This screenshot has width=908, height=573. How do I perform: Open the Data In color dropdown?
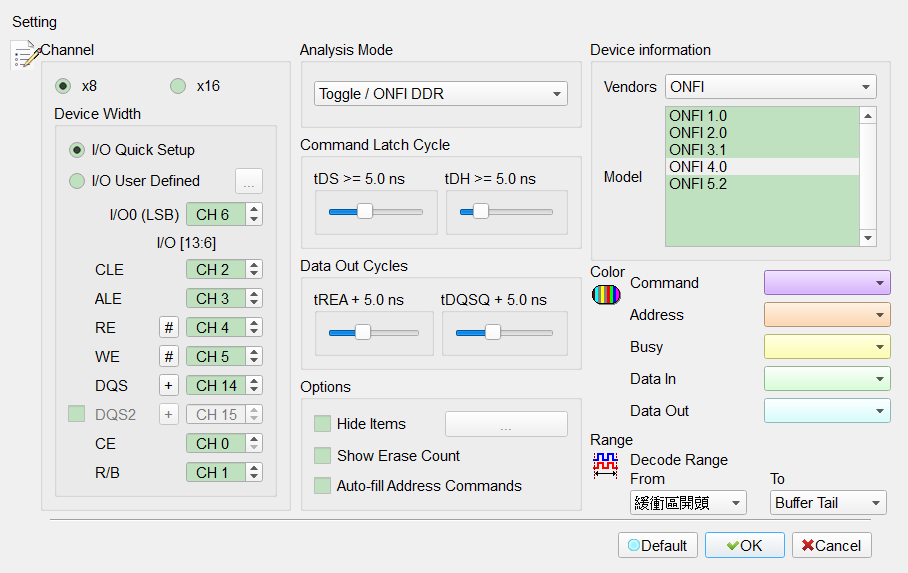click(827, 378)
